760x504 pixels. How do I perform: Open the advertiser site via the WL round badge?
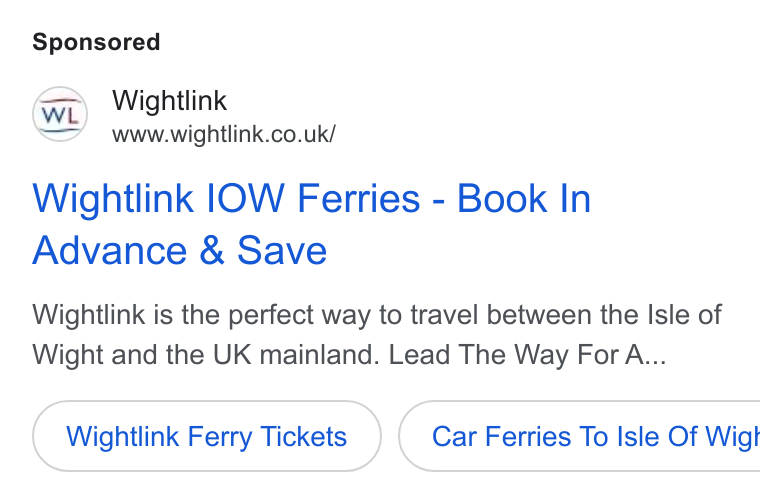60,114
